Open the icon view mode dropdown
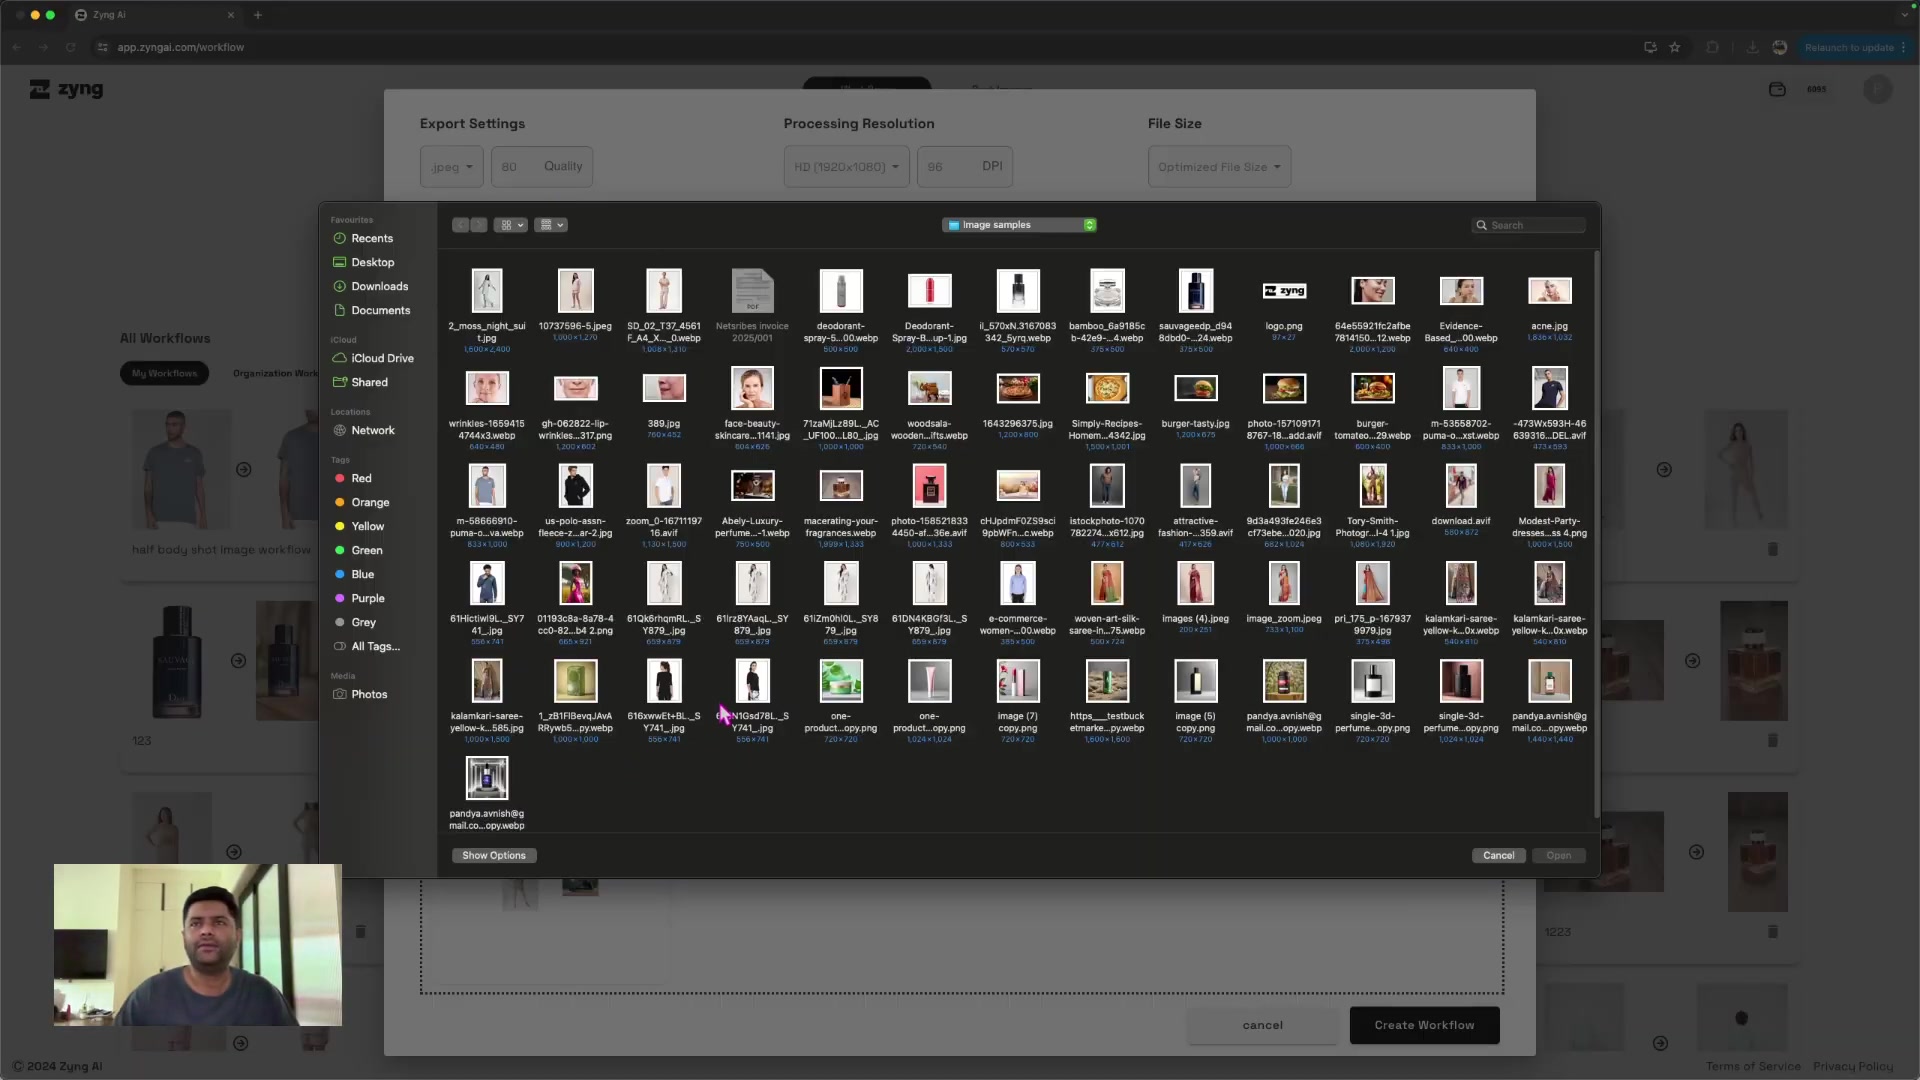The height and width of the screenshot is (1080, 1920). pyautogui.click(x=511, y=226)
